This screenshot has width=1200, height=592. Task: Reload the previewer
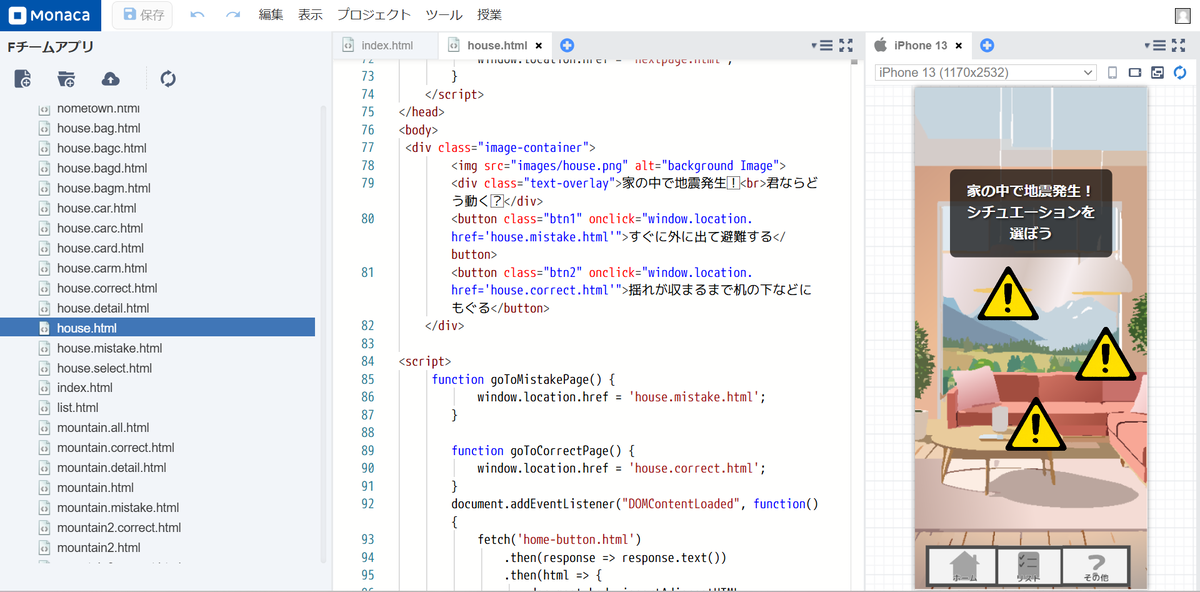coord(1180,72)
